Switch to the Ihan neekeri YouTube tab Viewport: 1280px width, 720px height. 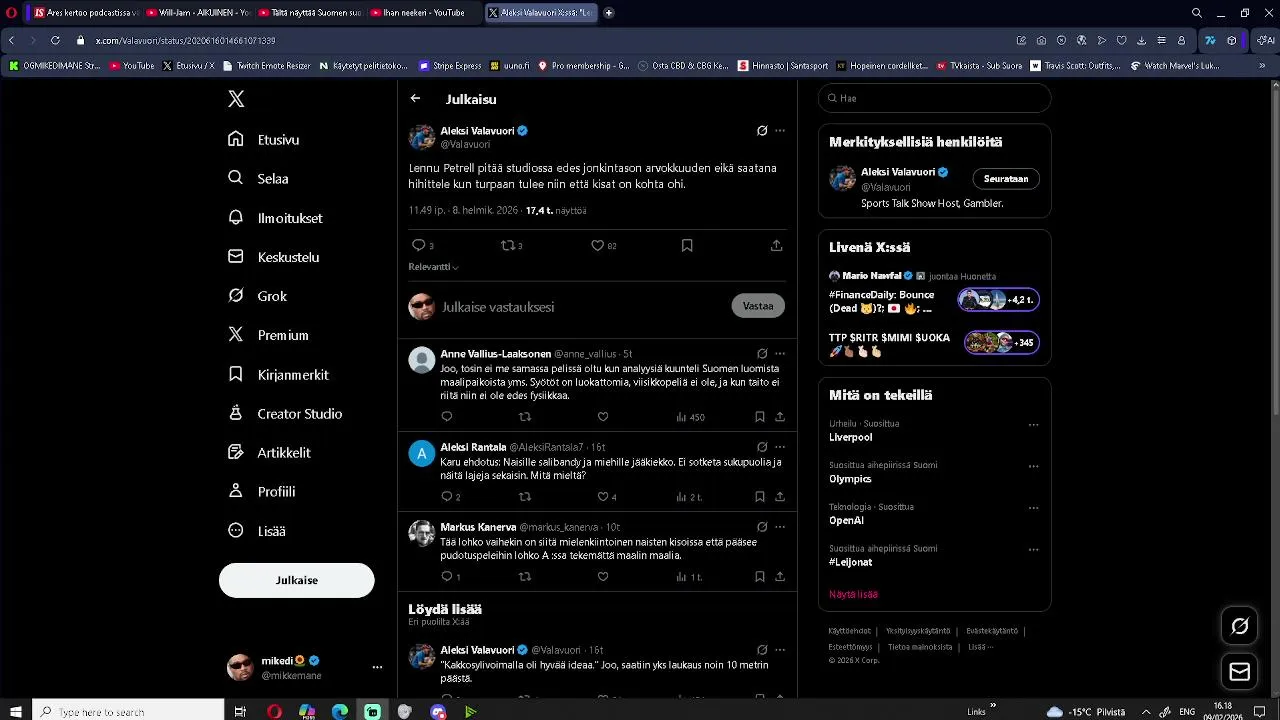click(x=423, y=13)
